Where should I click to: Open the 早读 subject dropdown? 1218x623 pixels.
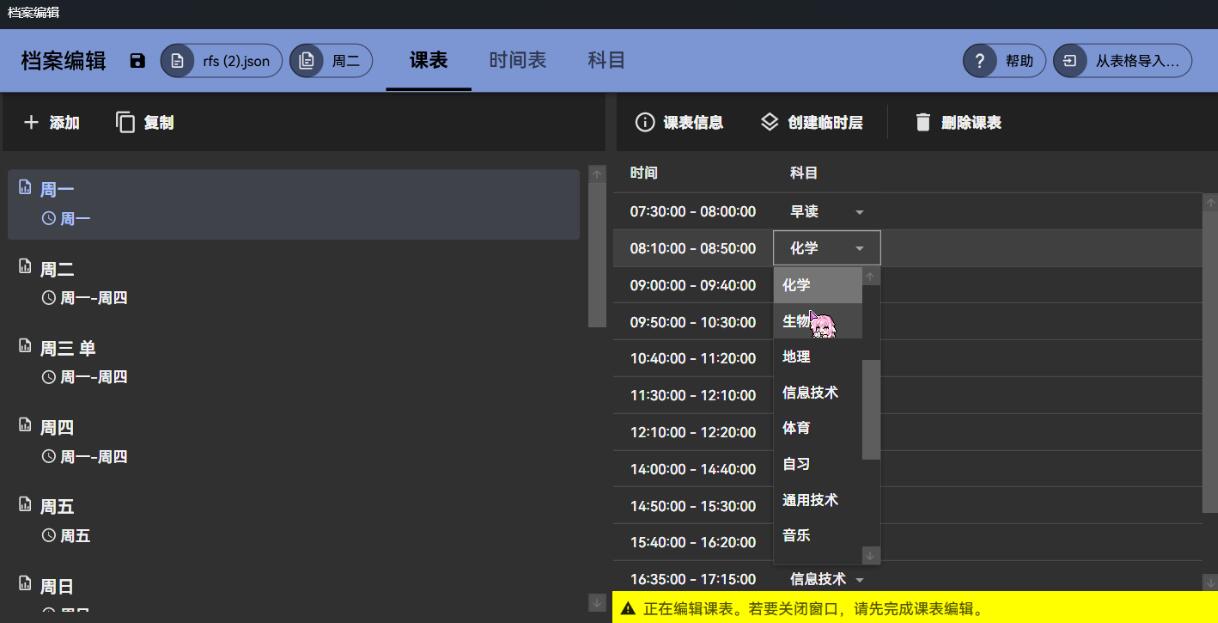(x=827, y=212)
